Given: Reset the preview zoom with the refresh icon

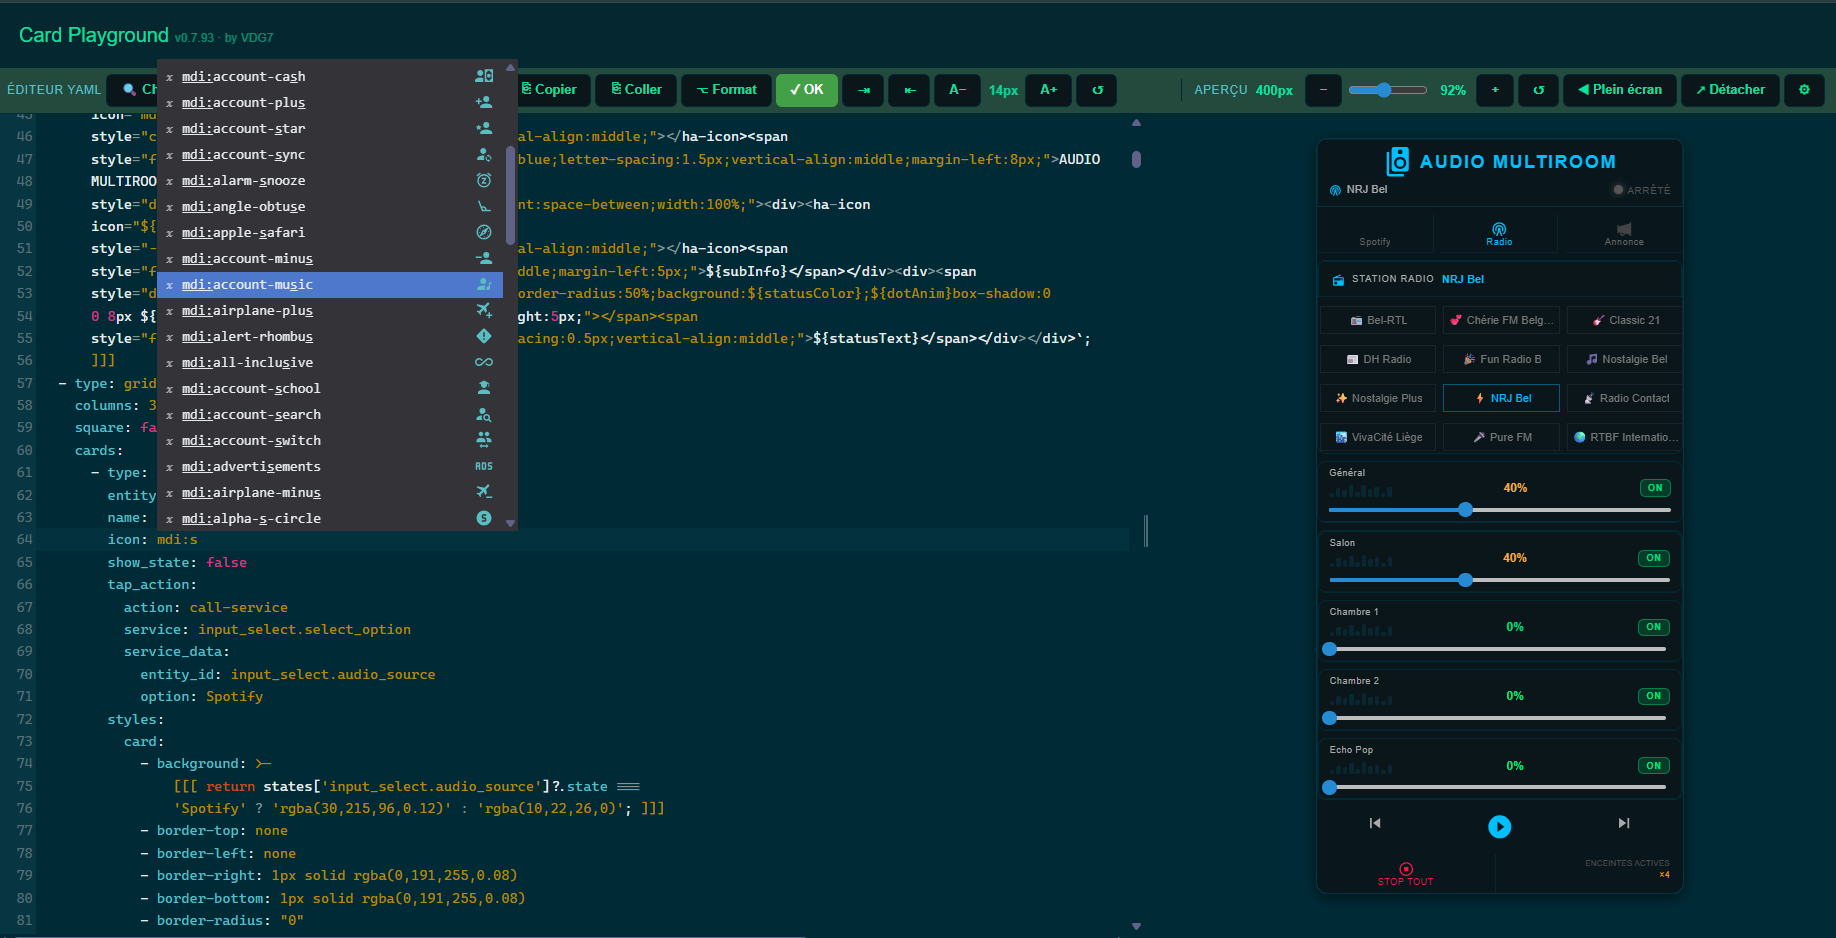Looking at the screenshot, I should 1538,90.
